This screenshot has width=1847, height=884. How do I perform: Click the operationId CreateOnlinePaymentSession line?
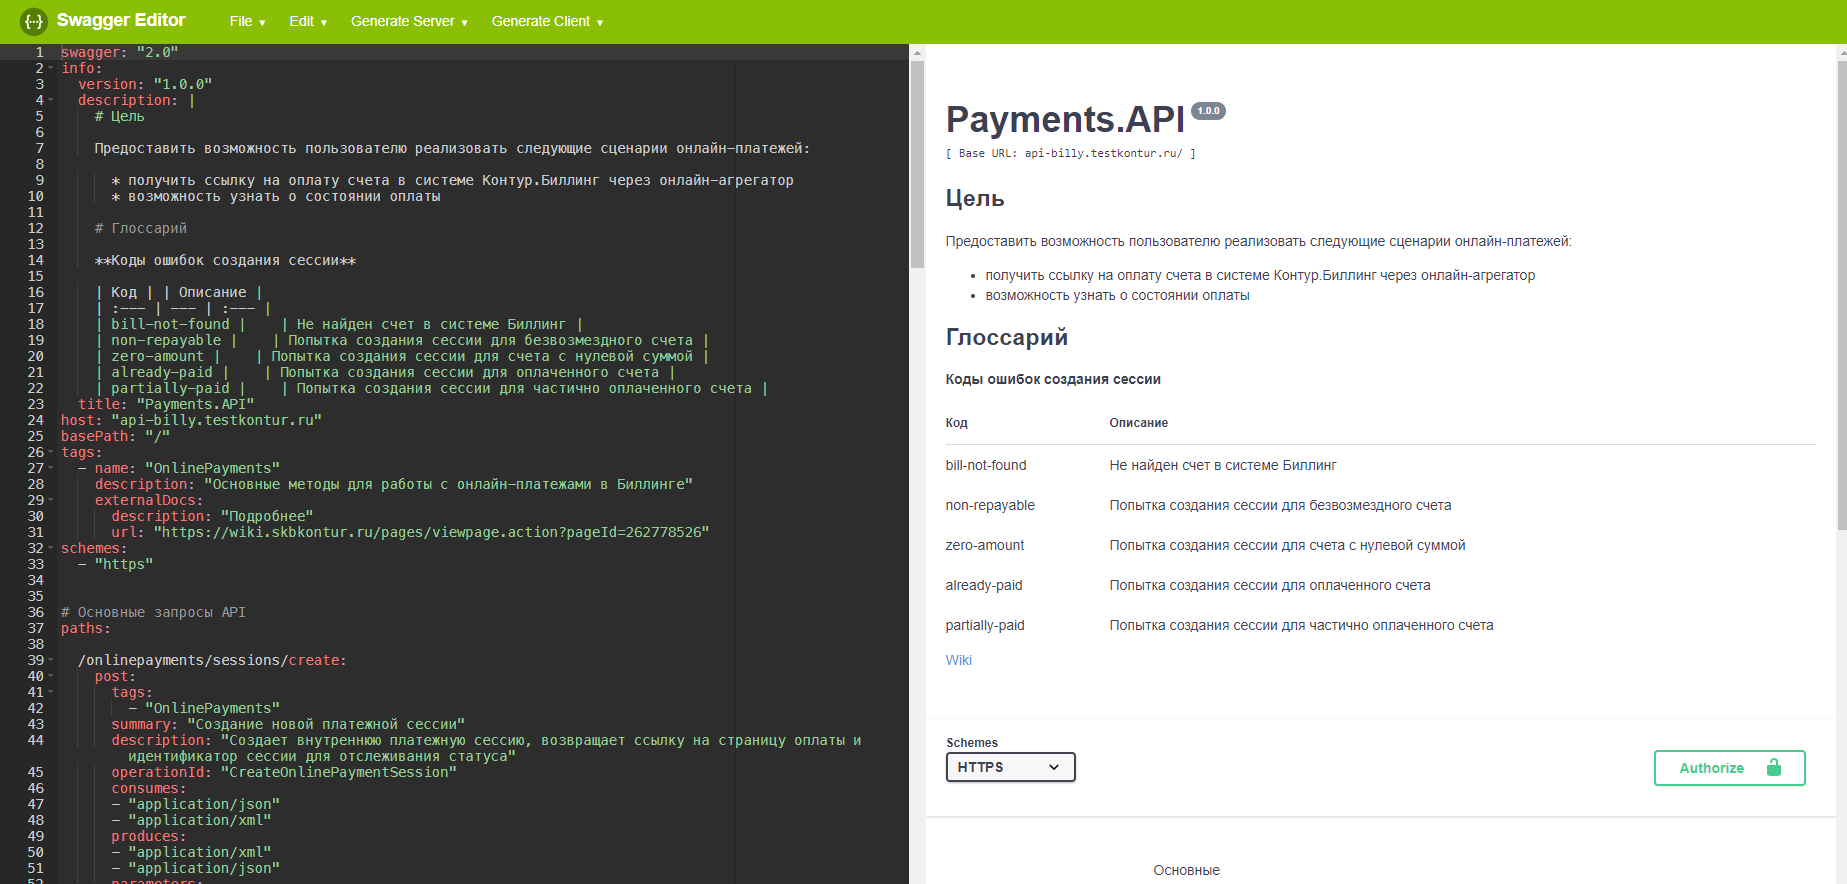pos(284,772)
